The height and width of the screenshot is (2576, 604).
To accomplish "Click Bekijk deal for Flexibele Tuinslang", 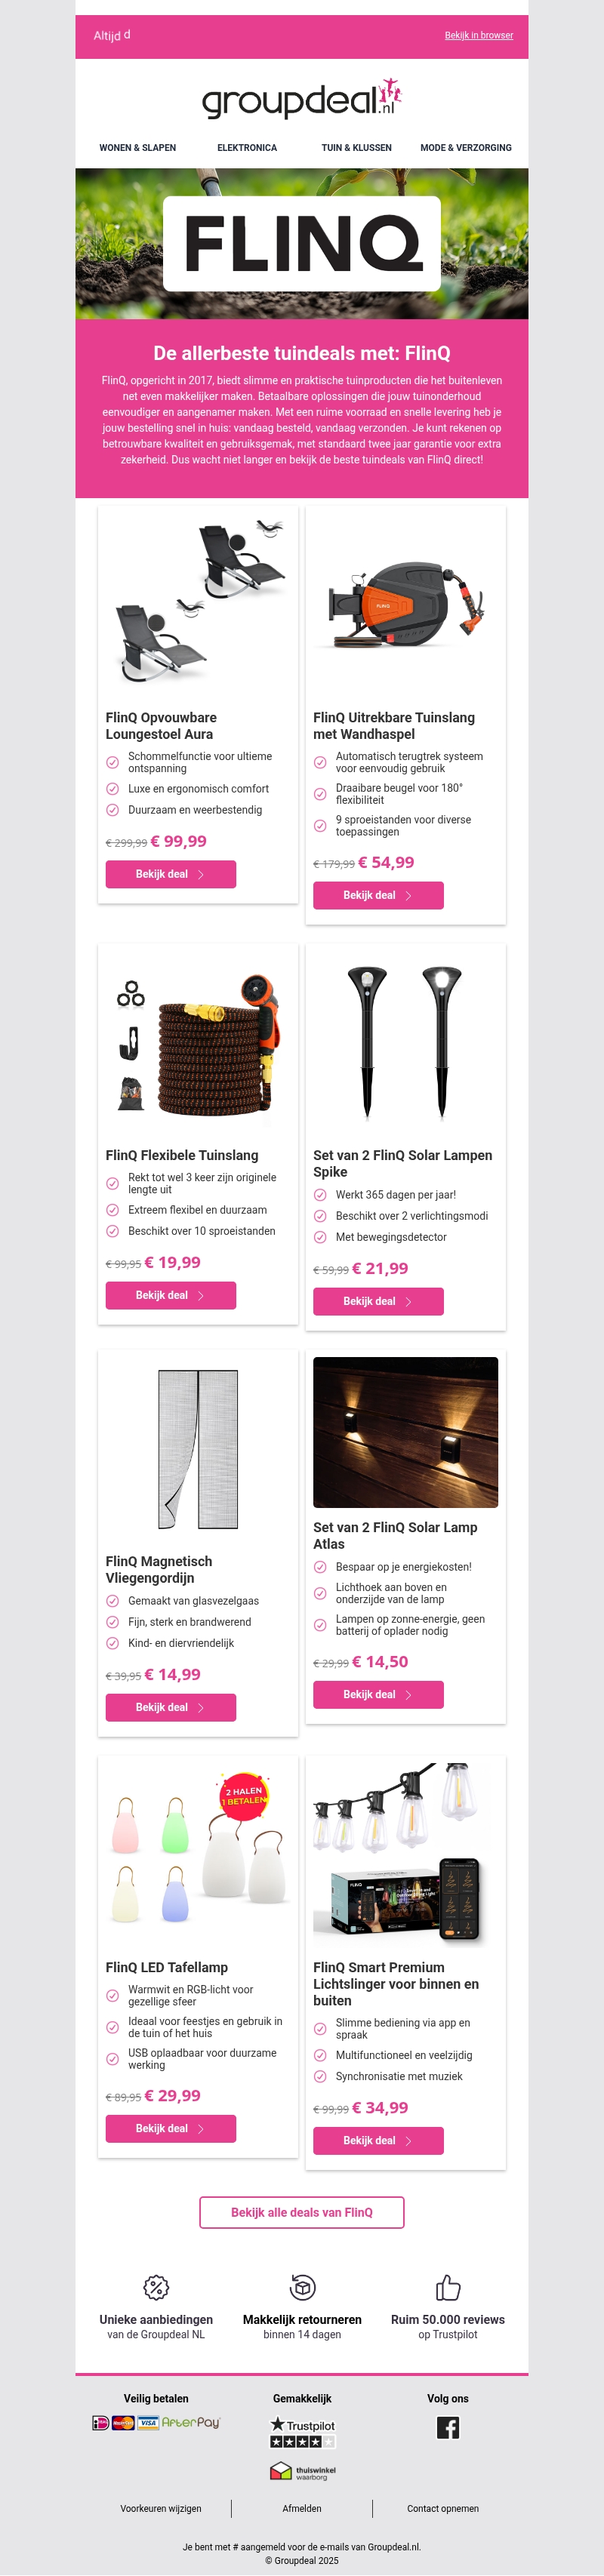I will click(171, 1295).
